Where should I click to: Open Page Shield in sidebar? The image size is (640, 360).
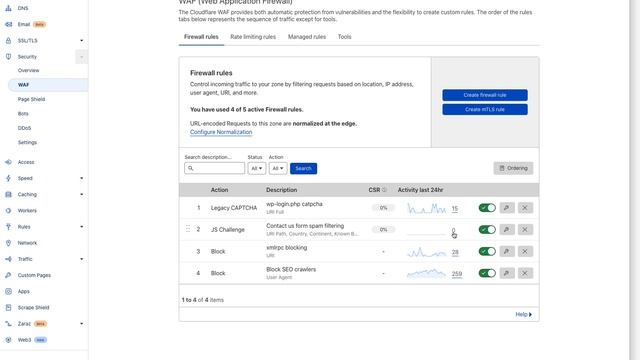tap(31, 99)
